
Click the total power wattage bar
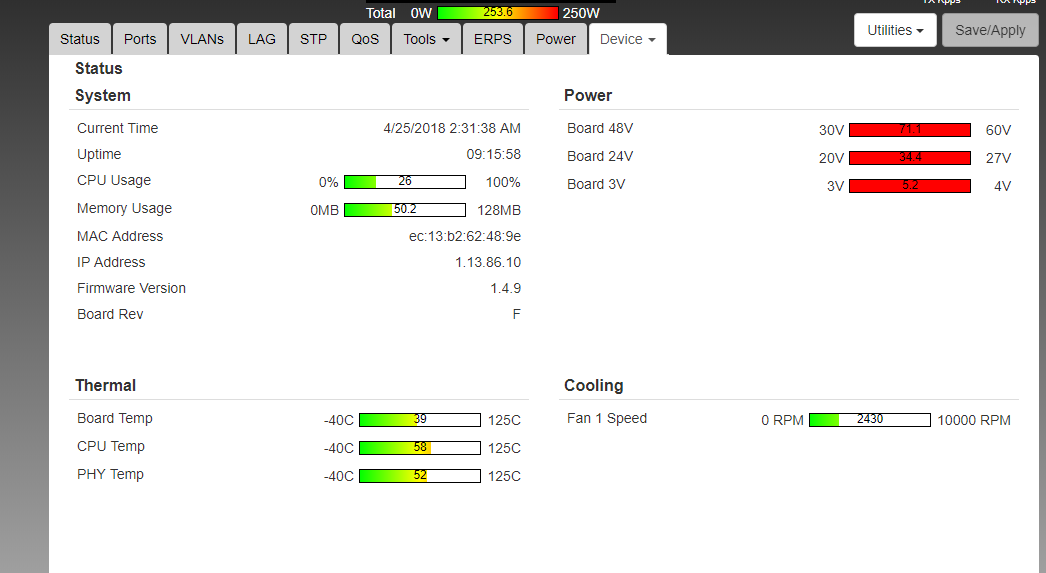[x=497, y=13]
